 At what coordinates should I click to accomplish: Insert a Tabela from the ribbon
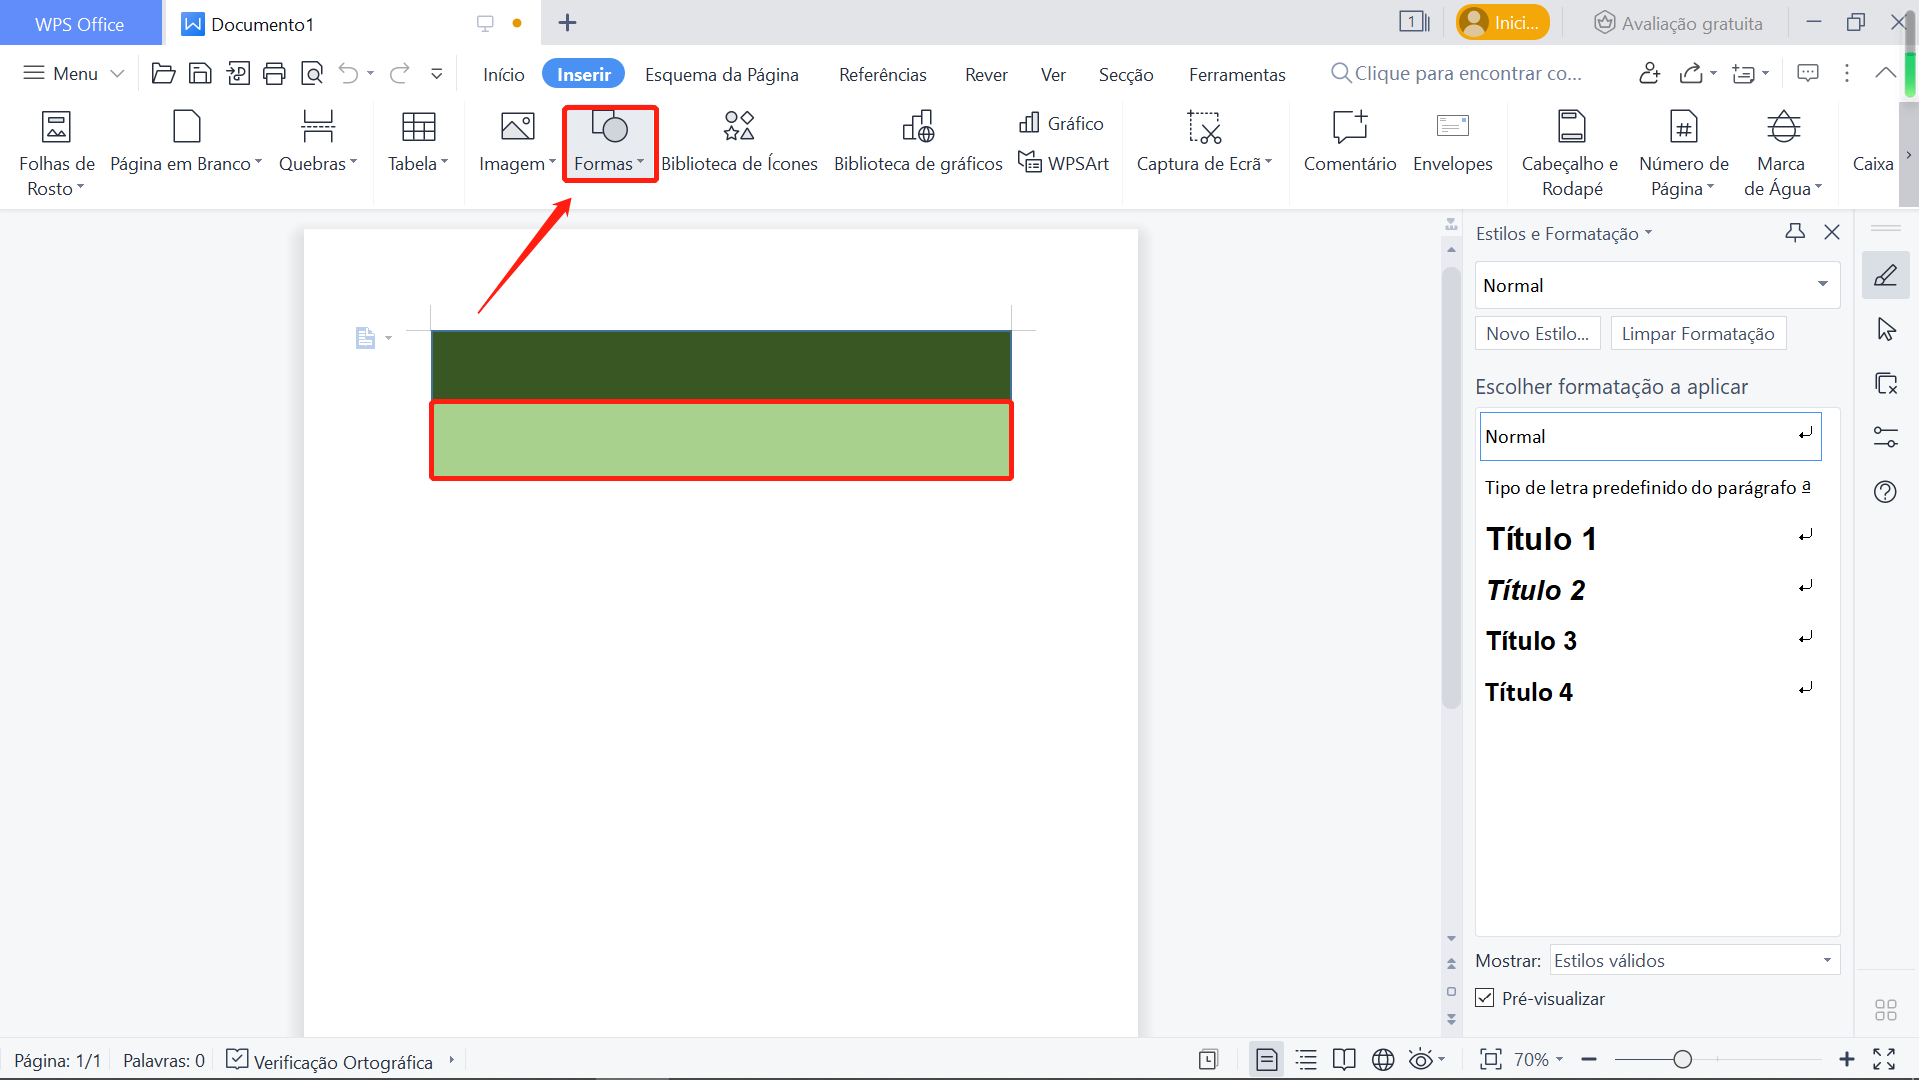[x=418, y=142]
